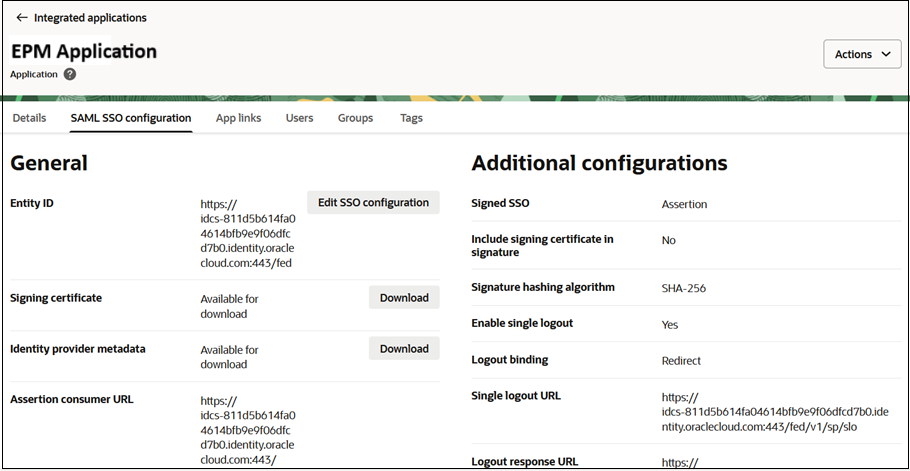Go to the Users tab

(x=299, y=118)
